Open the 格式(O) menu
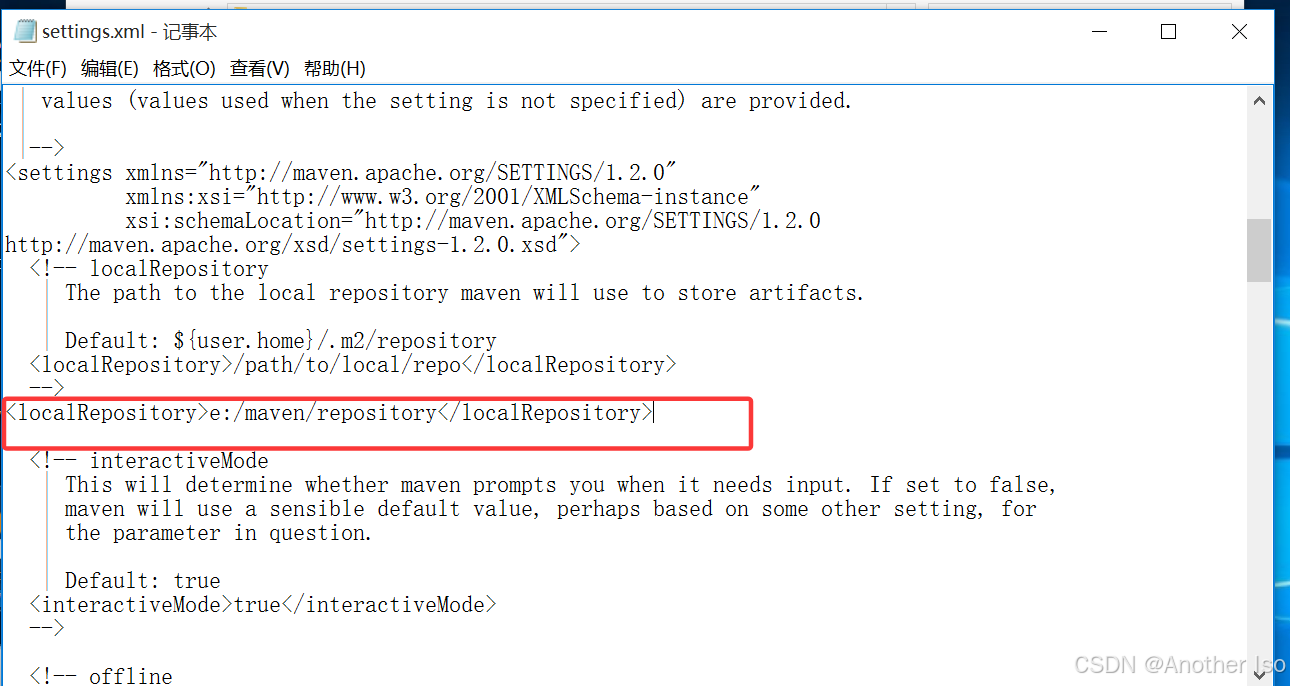 click(x=184, y=69)
